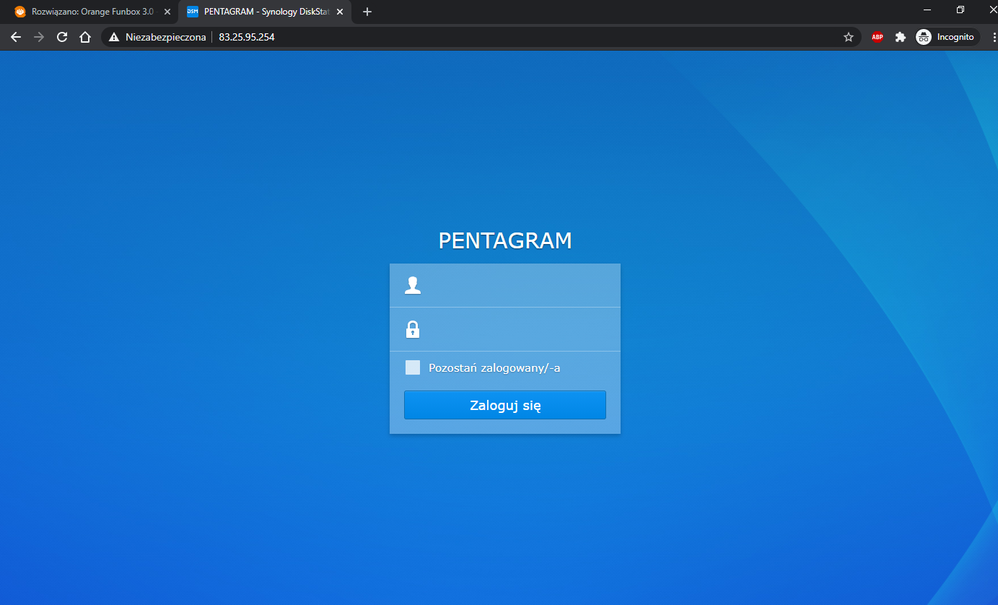Click the Incognito profile indicator

point(945,37)
